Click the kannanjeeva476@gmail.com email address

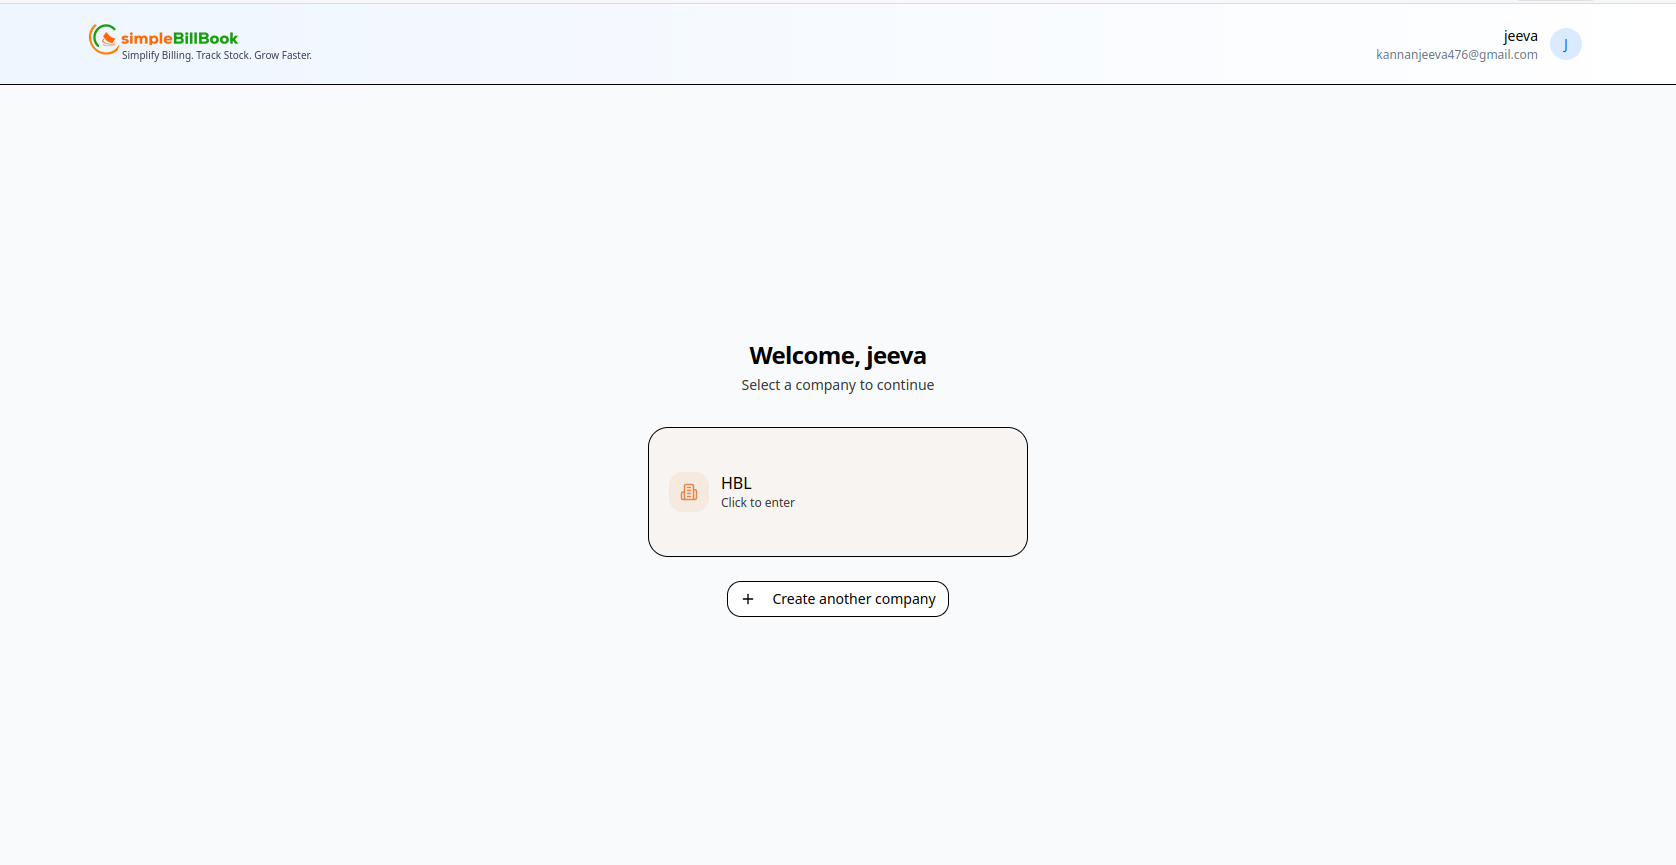[1456, 55]
